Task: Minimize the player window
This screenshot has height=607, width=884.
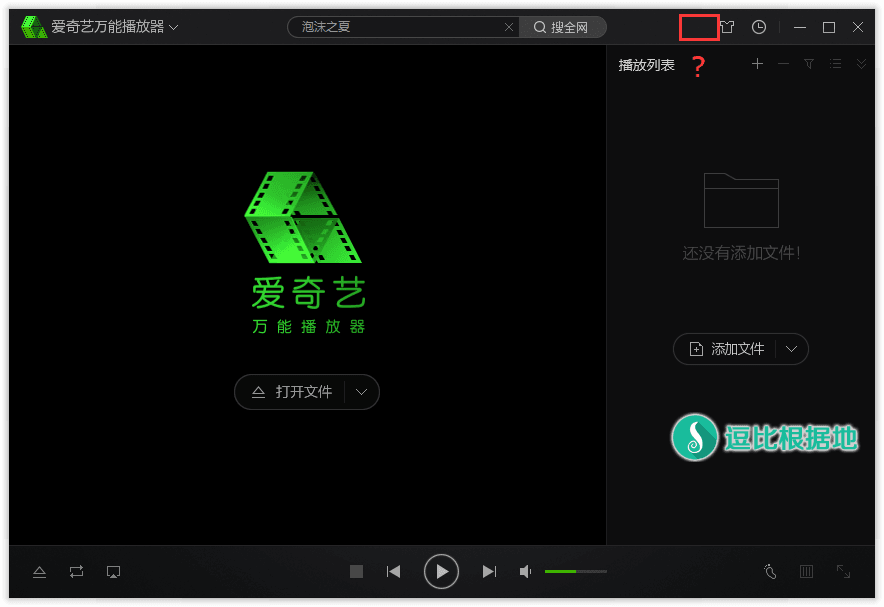Action: 799,27
